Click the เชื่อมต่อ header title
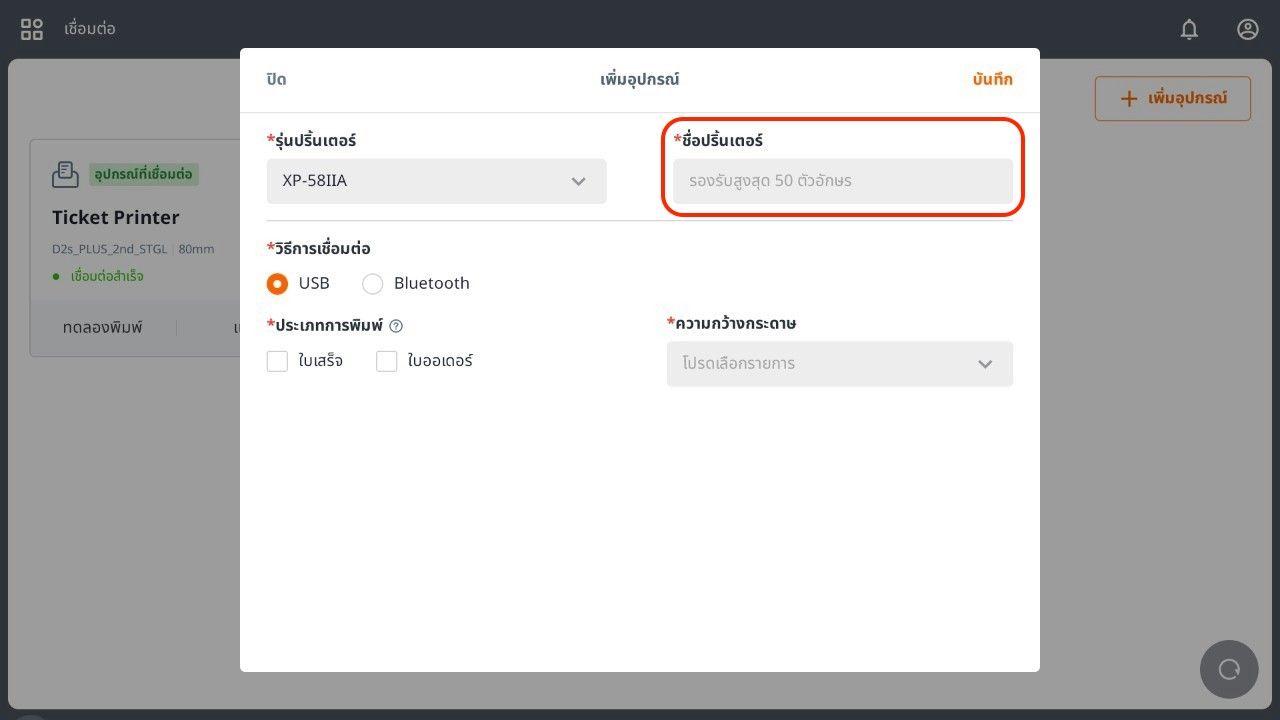 [90, 29]
